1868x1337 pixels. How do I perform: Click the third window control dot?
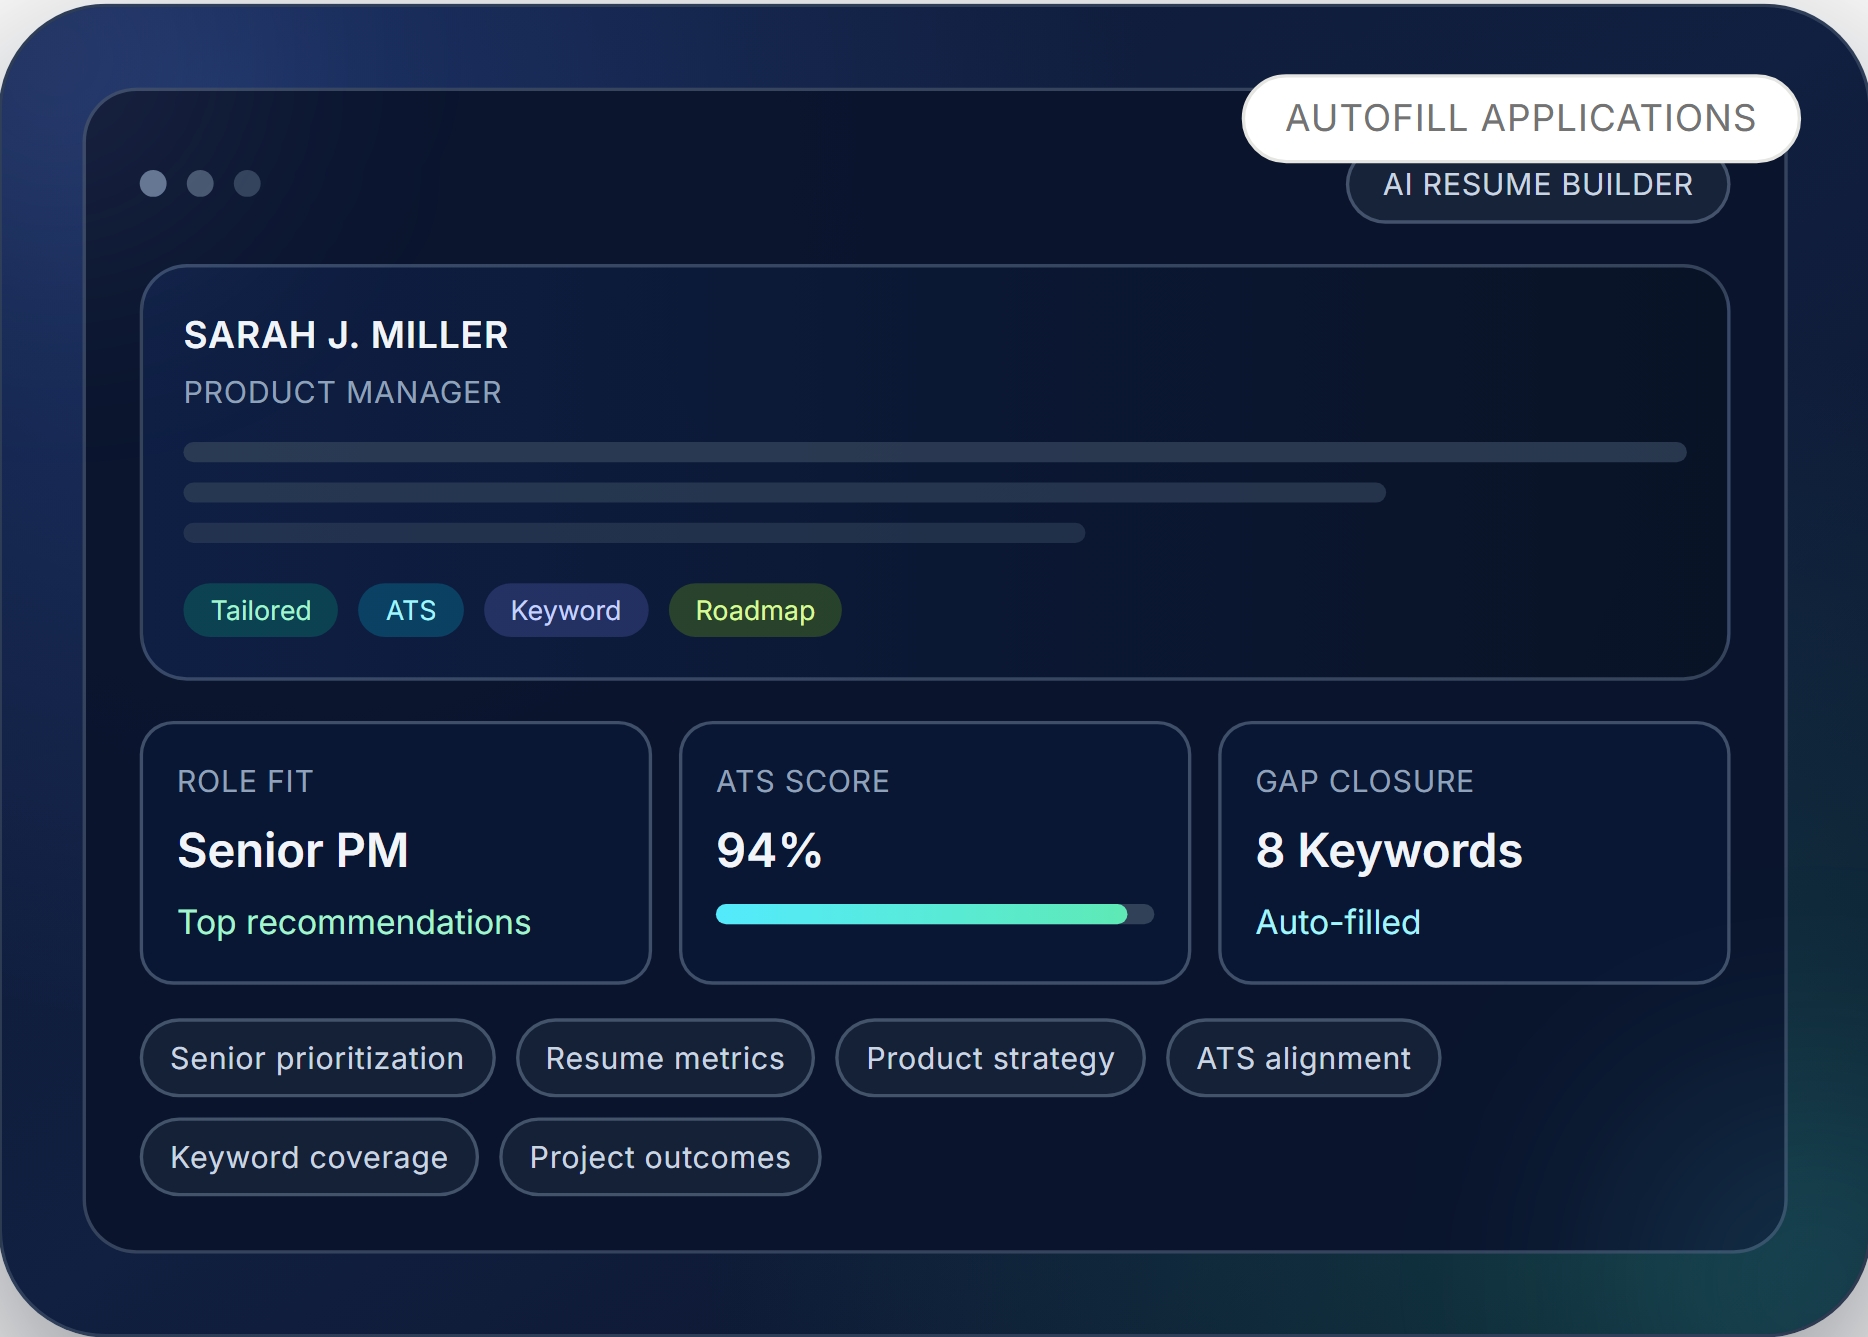247,184
